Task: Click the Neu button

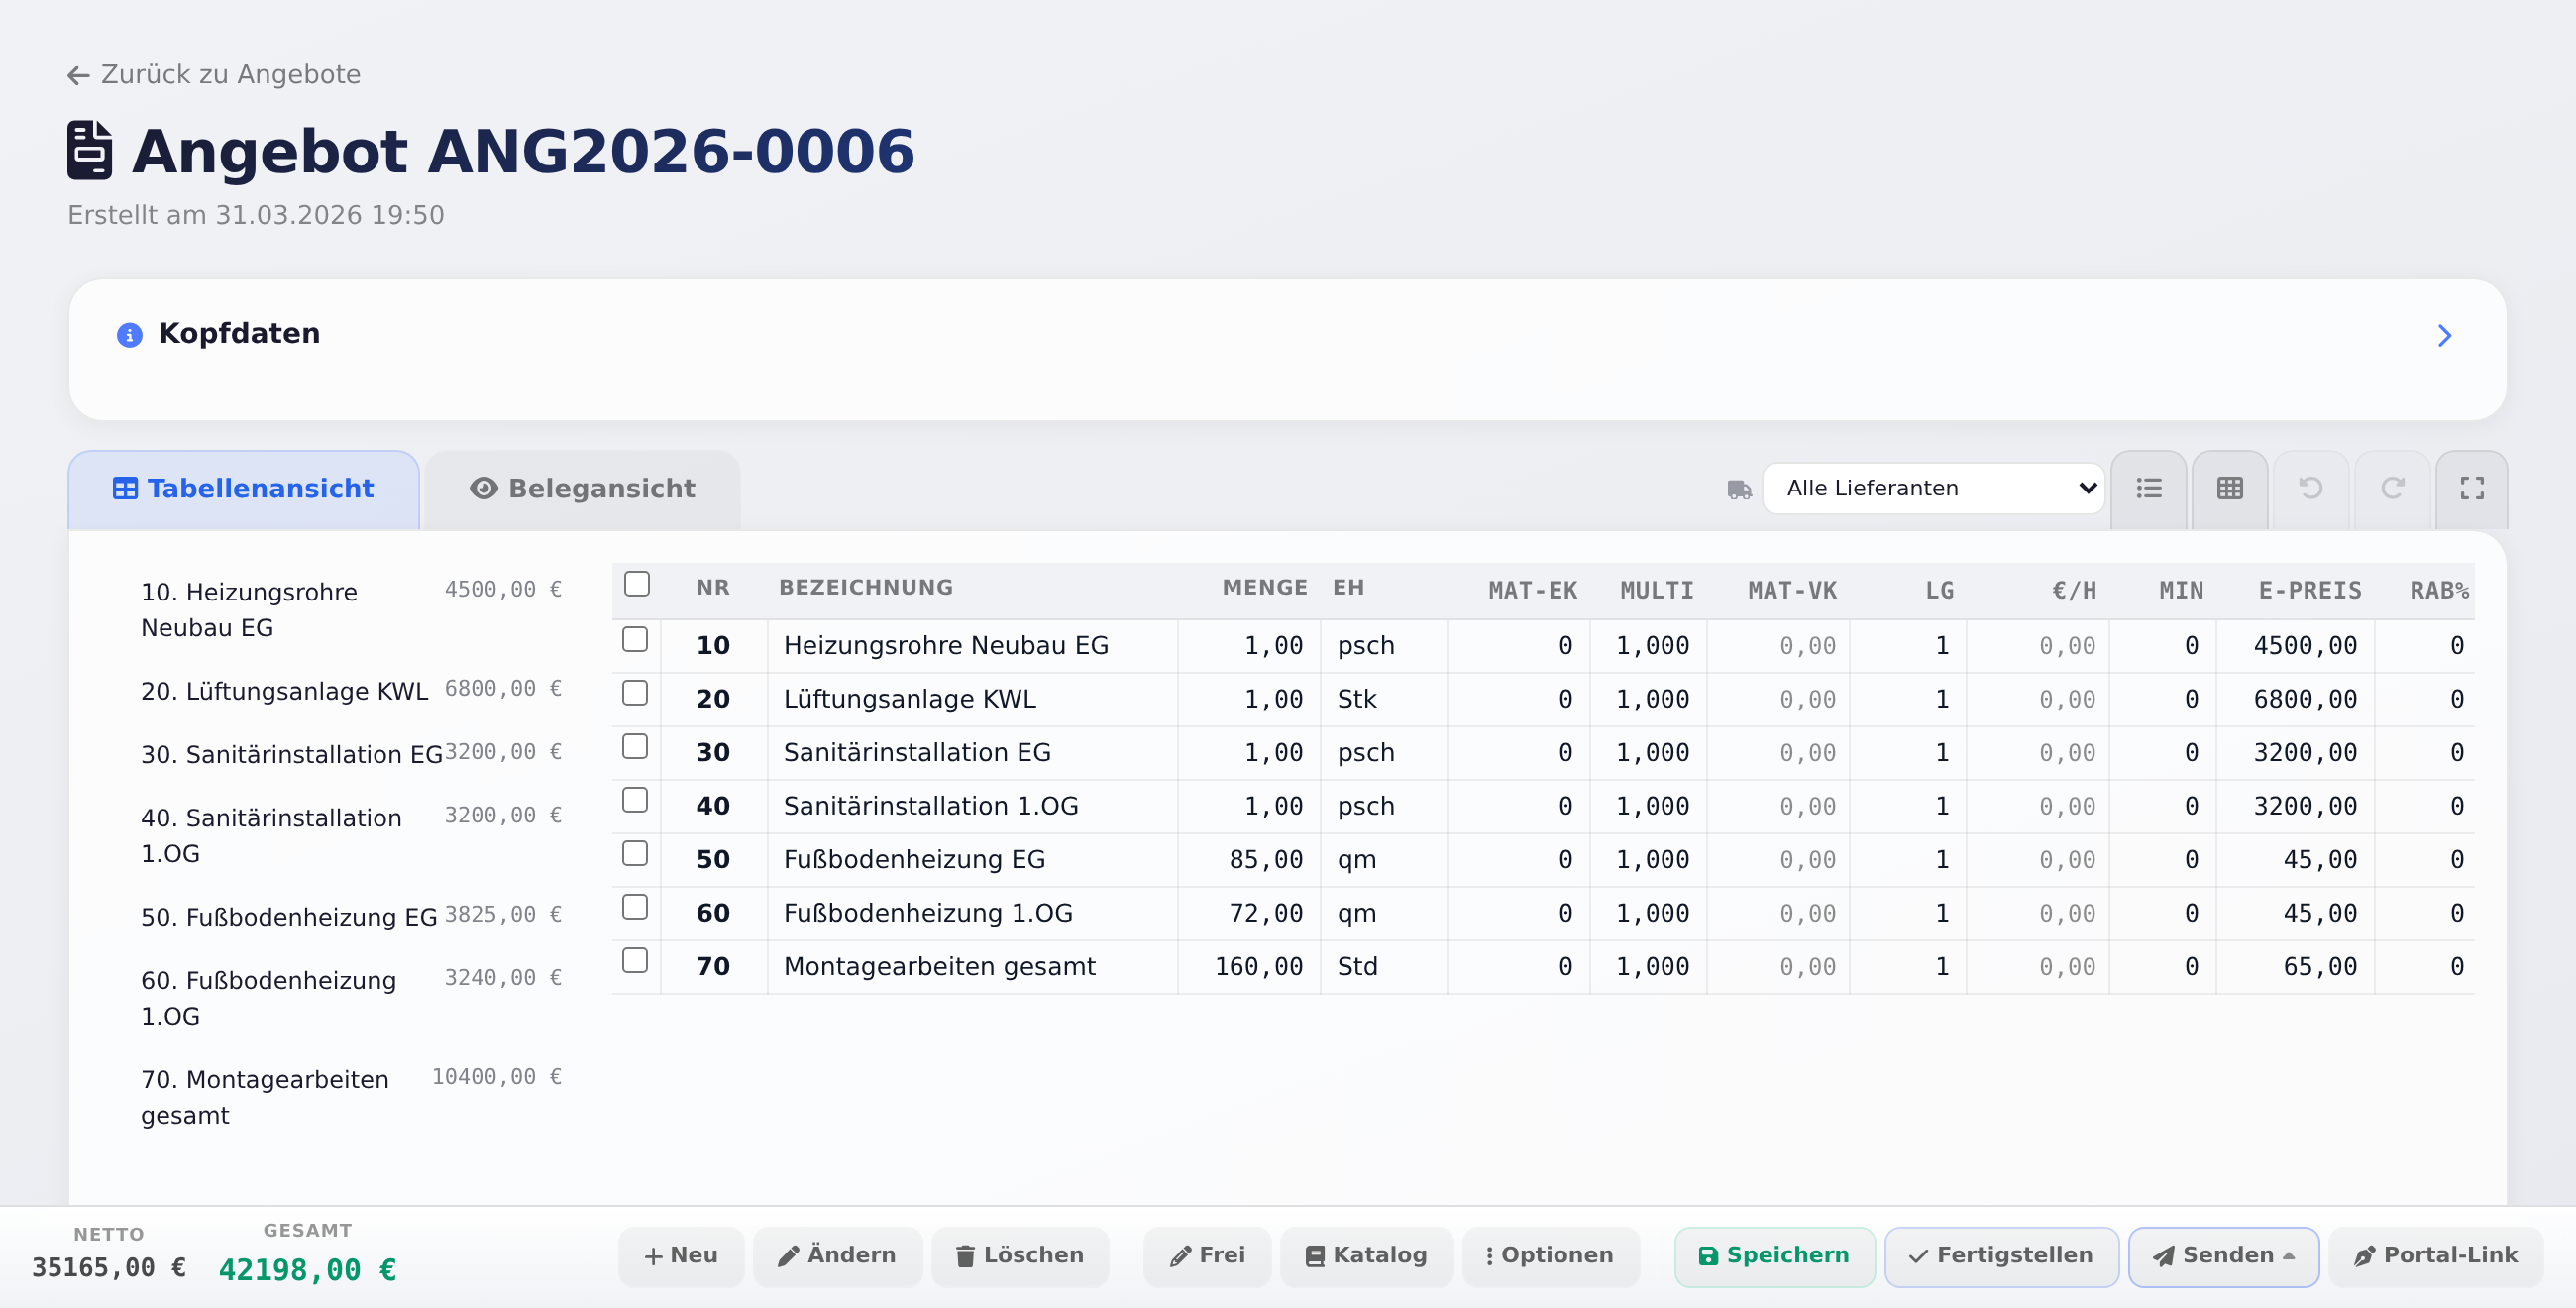Action: pos(681,1256)
